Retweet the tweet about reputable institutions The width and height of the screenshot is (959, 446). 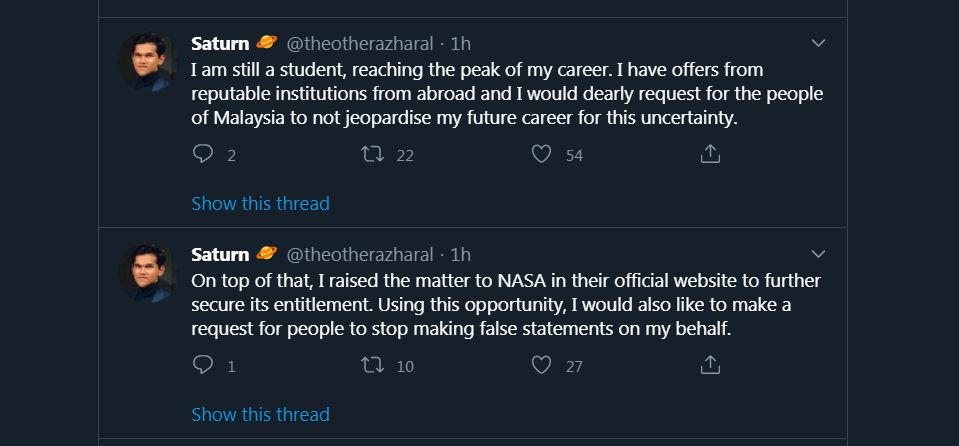(x=372, y=154)
